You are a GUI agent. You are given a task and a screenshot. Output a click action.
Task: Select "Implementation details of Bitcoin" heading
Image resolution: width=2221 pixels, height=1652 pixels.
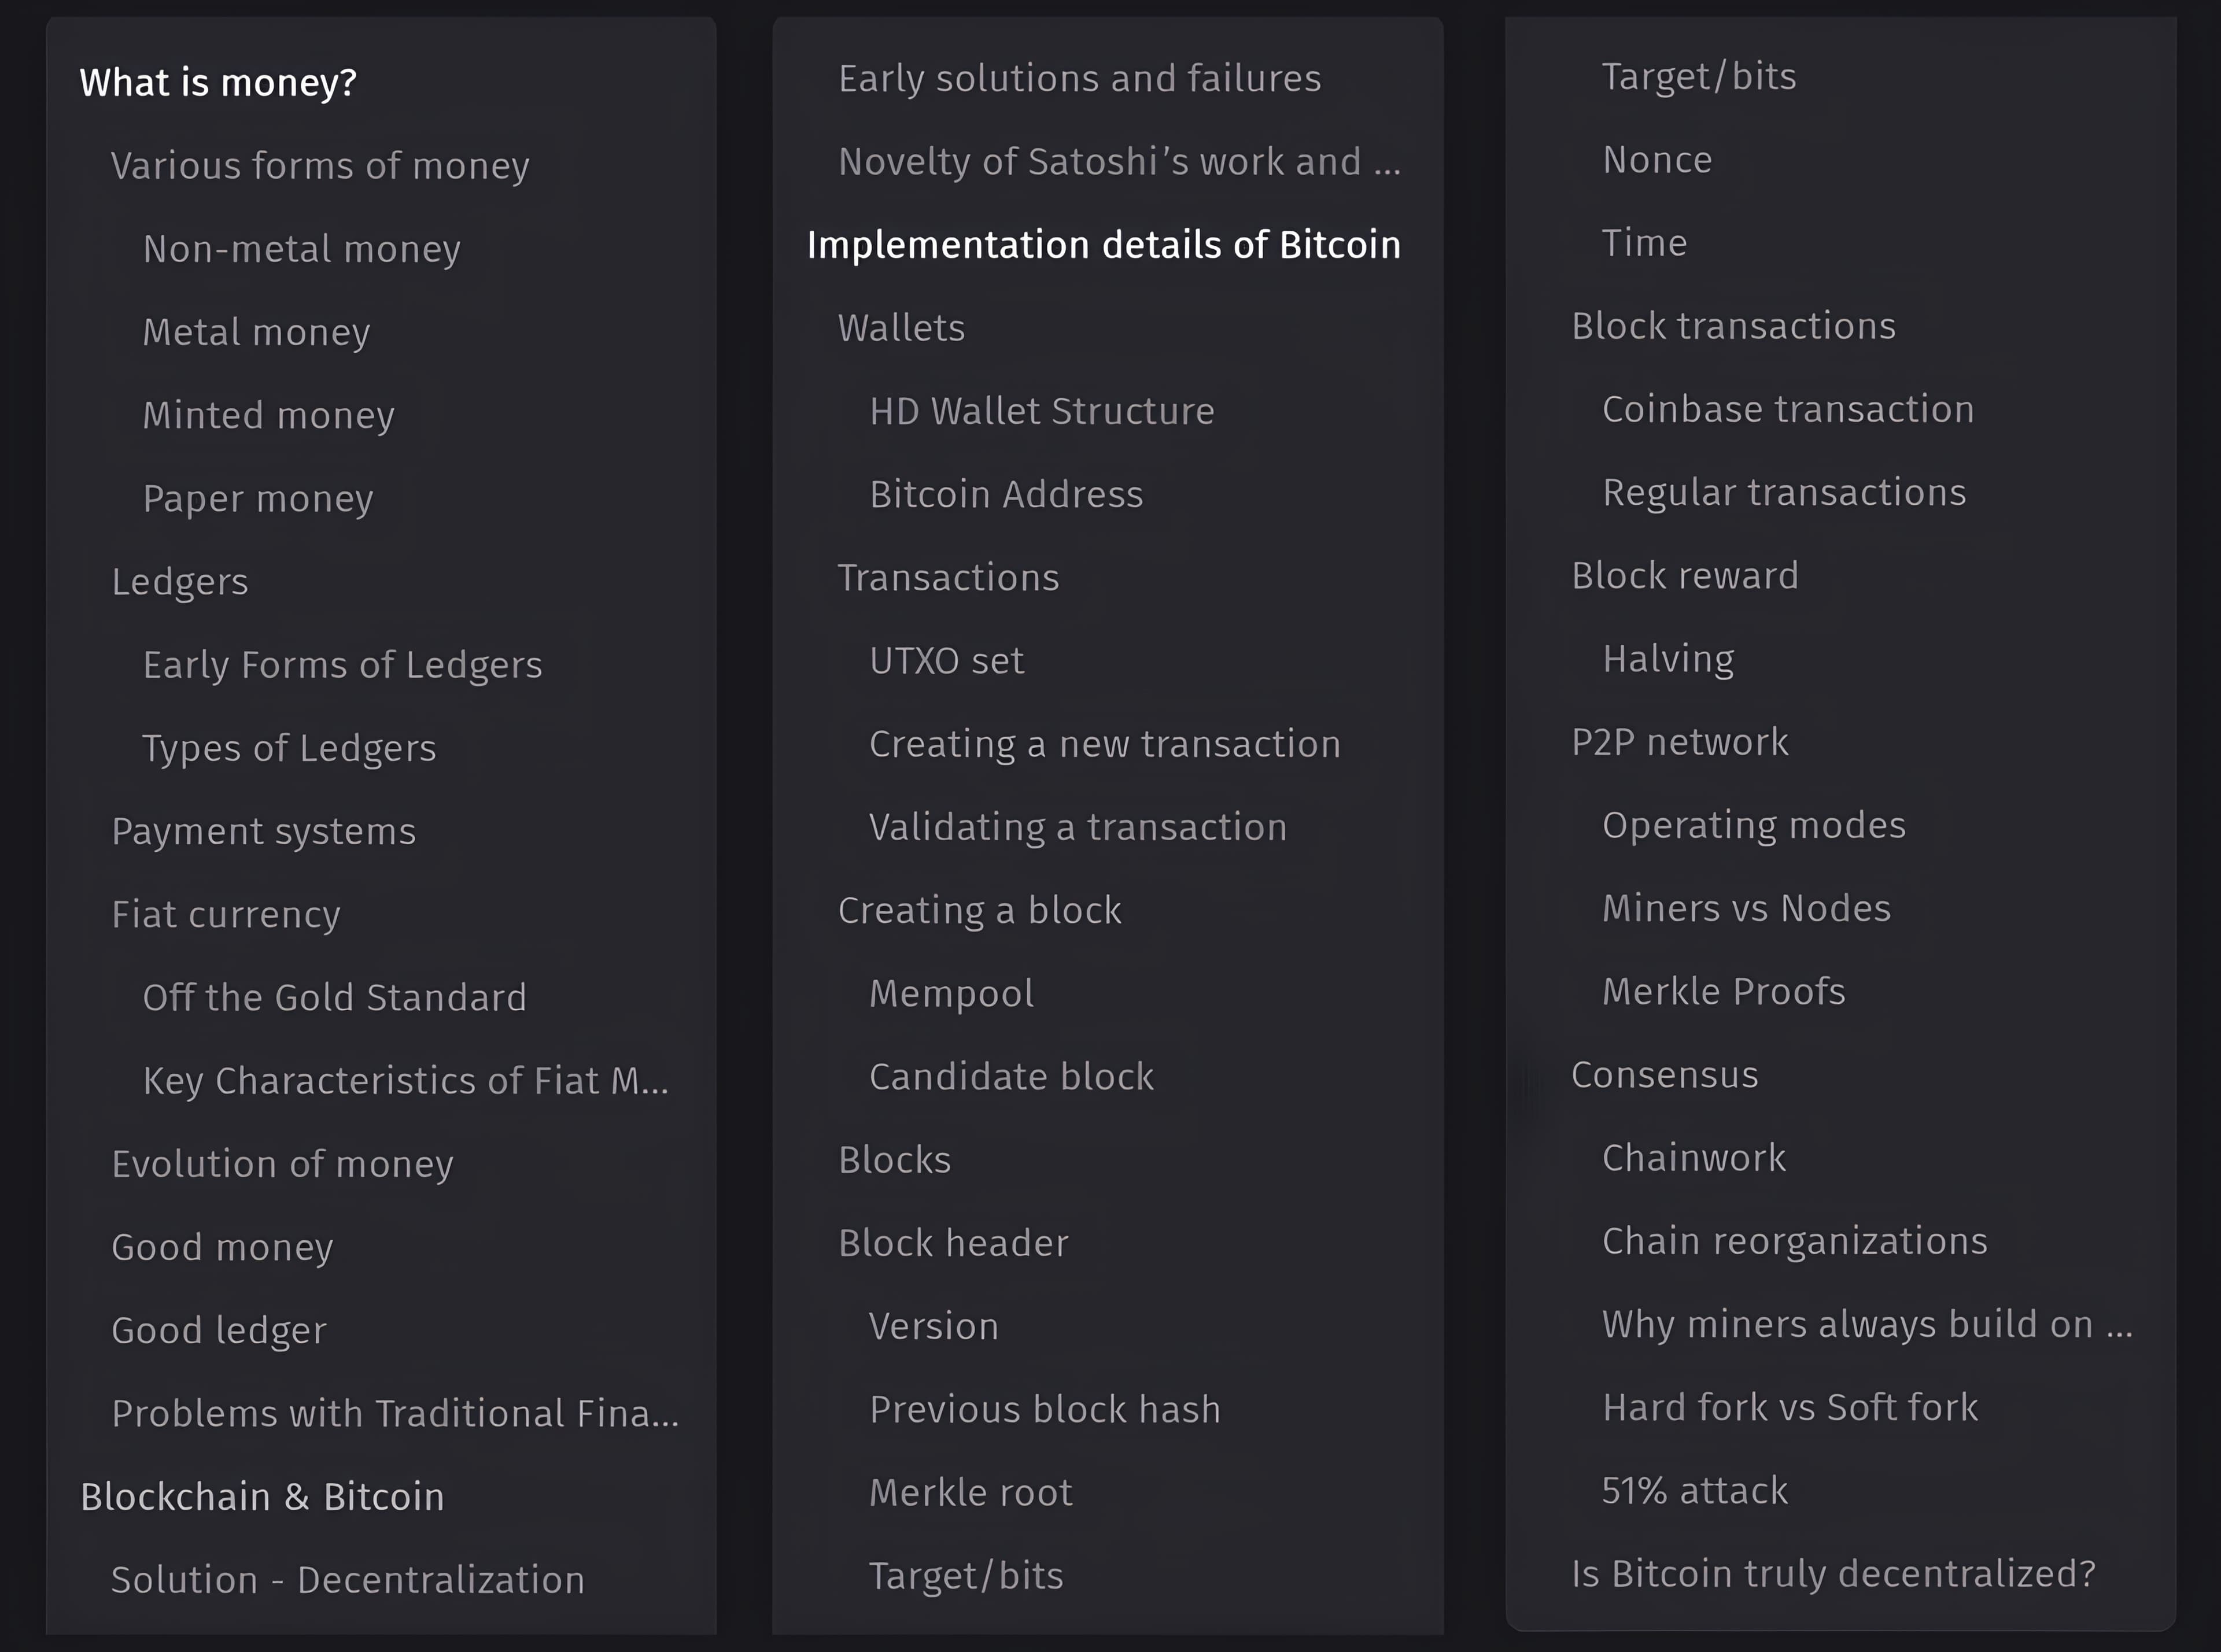1104,244
